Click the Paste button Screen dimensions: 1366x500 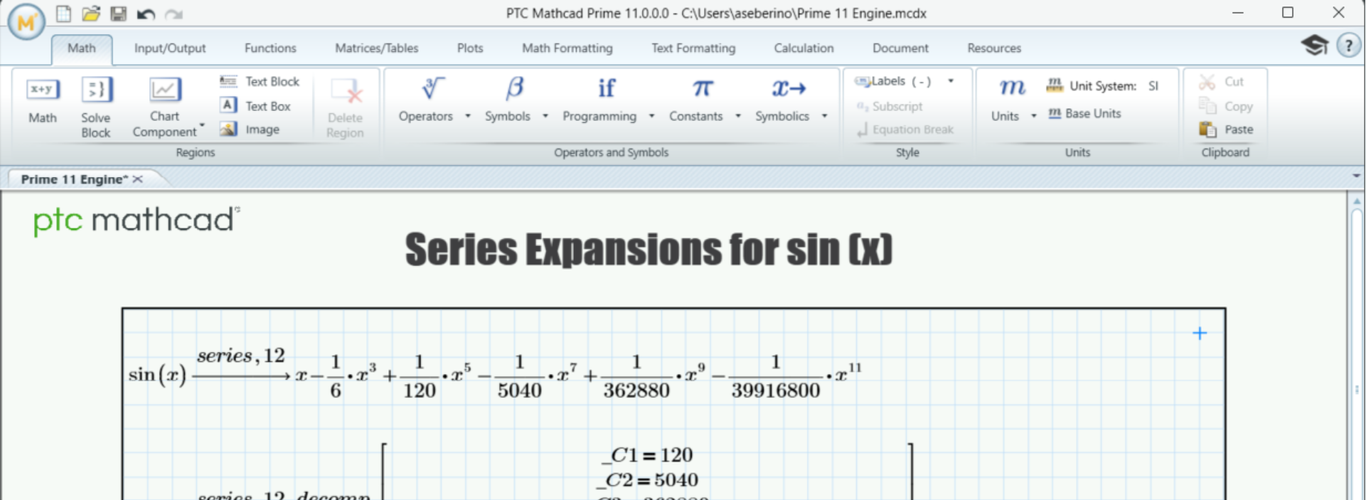(1226, 129)
